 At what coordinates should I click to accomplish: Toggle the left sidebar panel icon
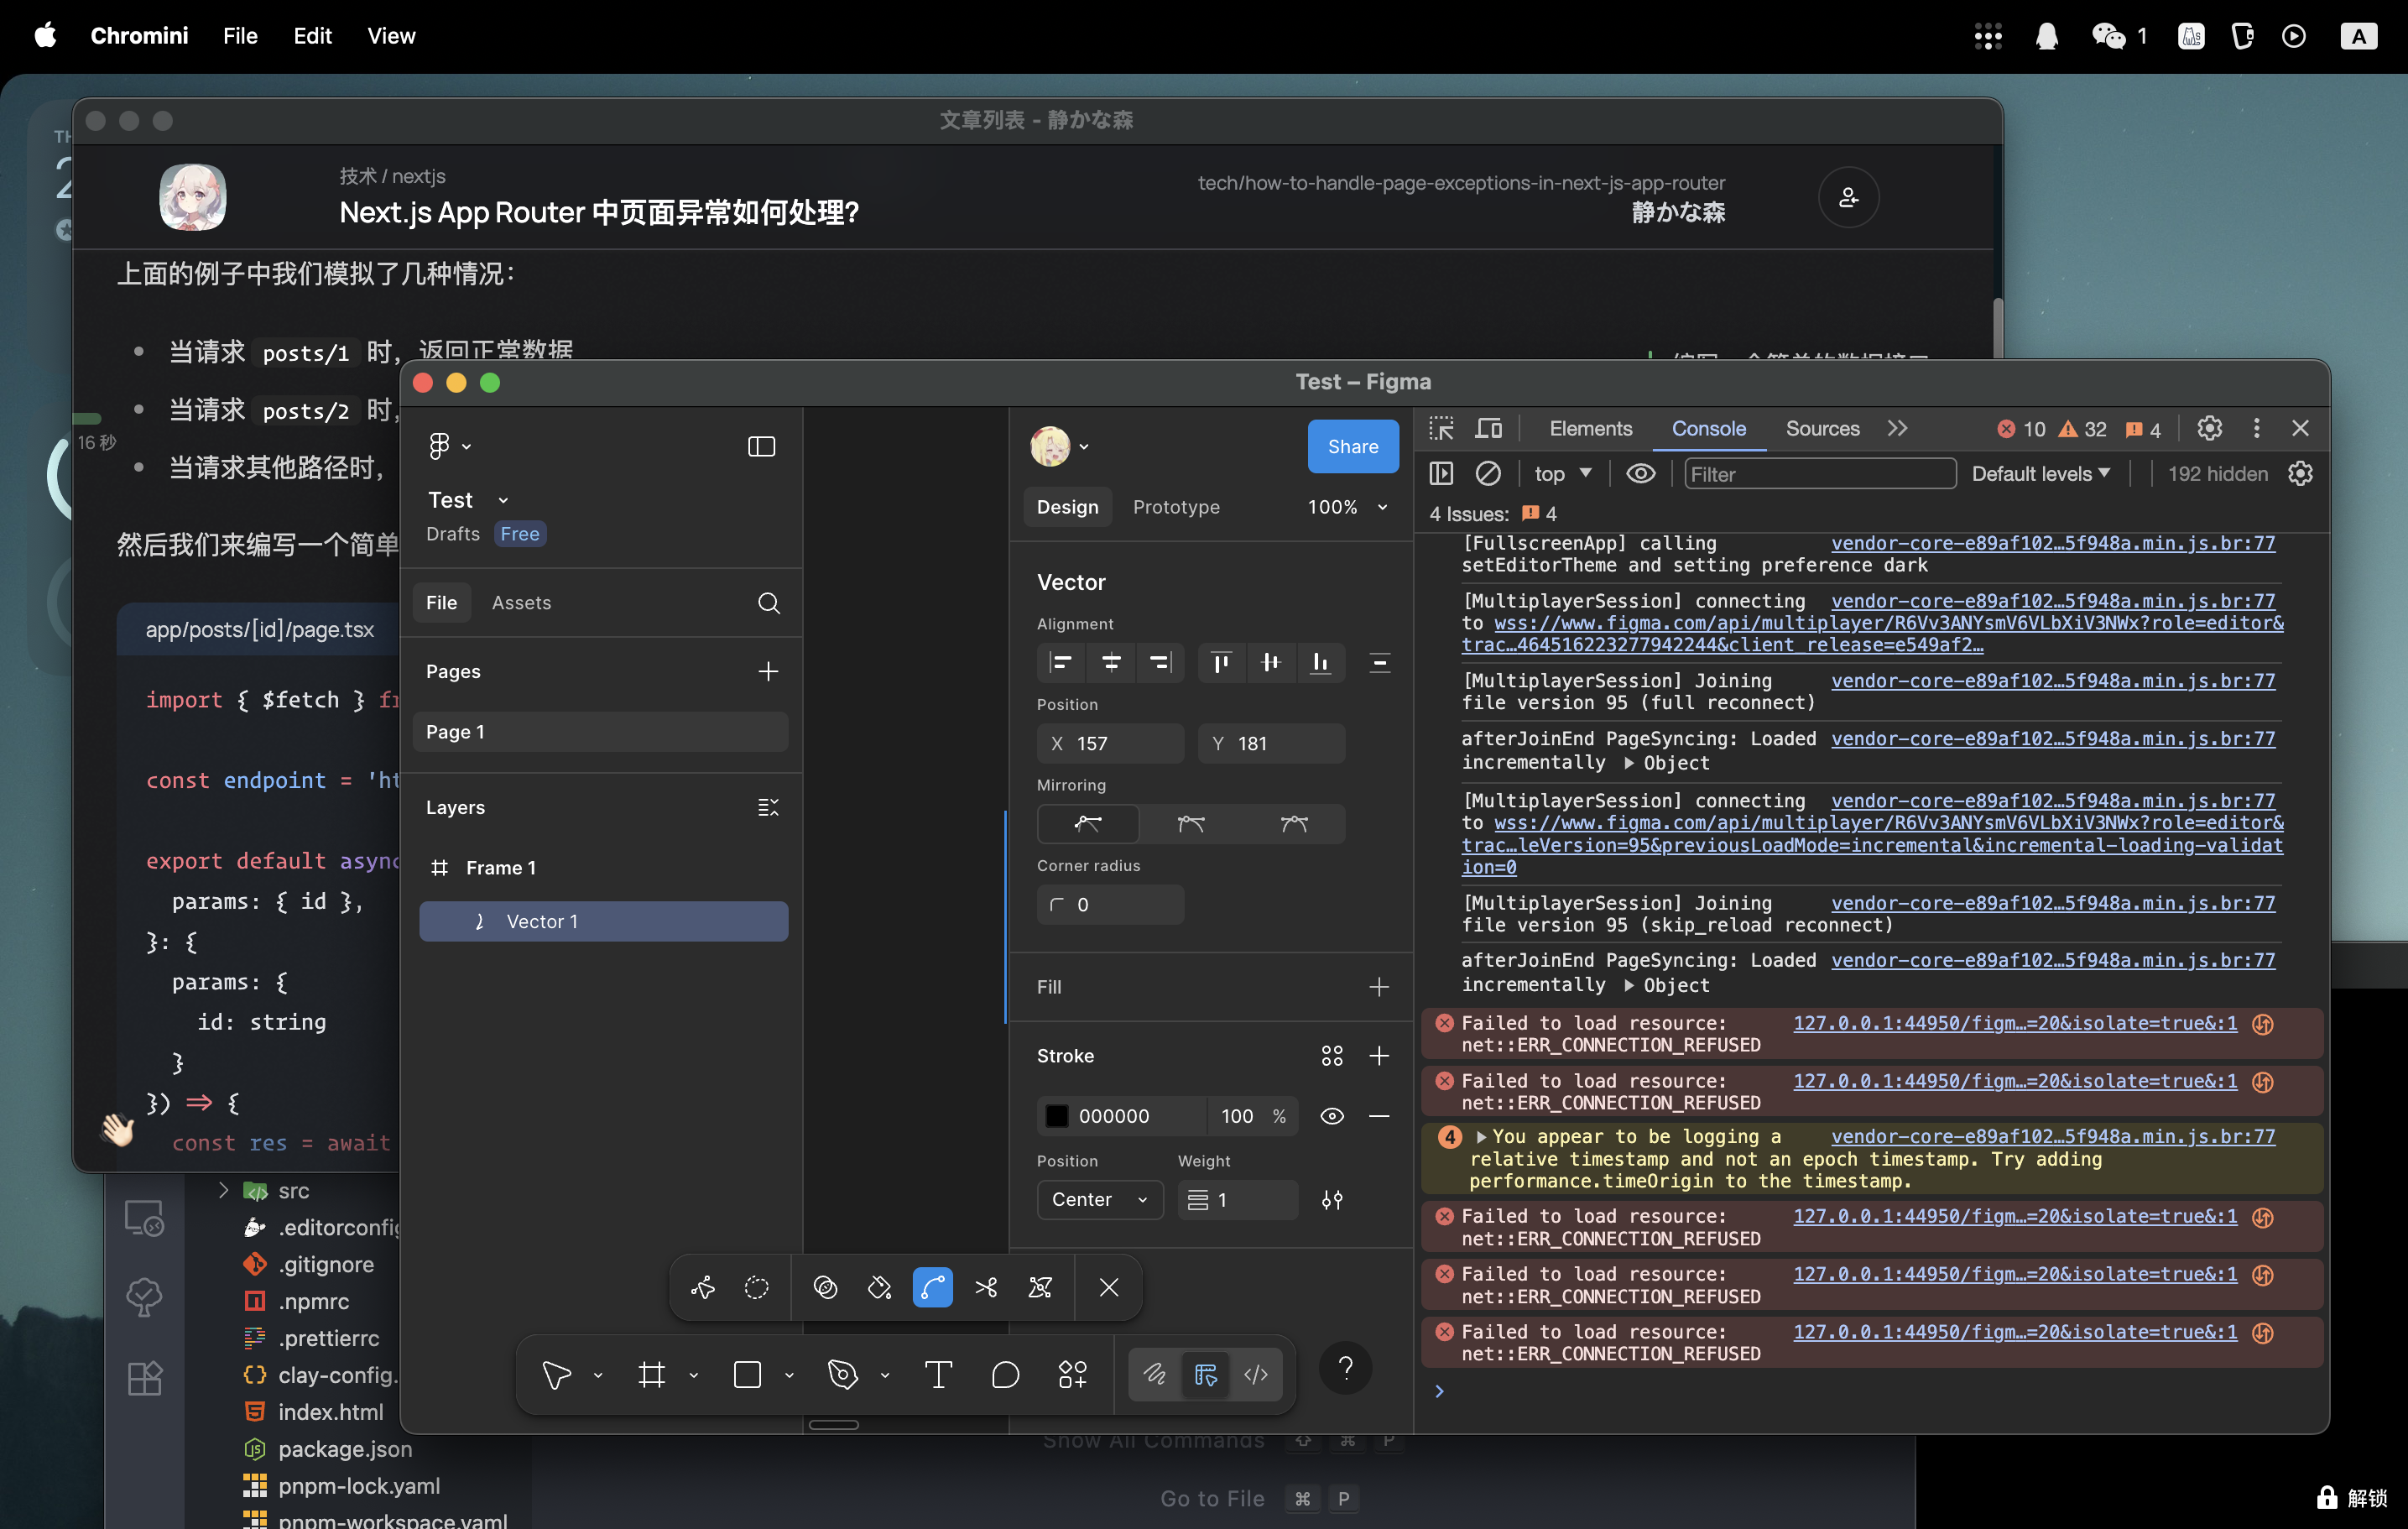coord(761,446)
